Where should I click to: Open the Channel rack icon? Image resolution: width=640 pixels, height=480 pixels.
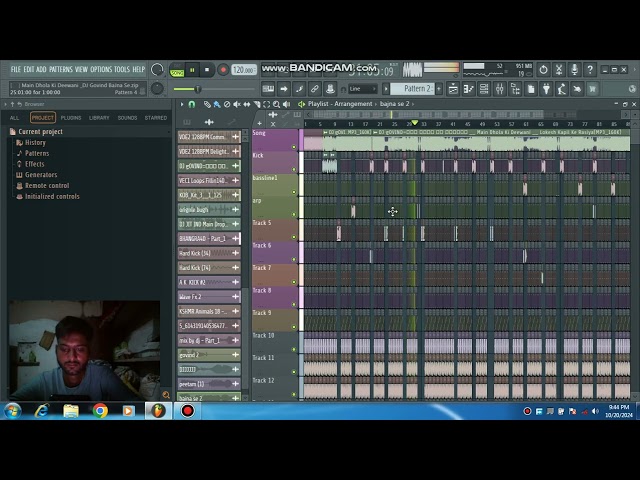coord(484,89)
